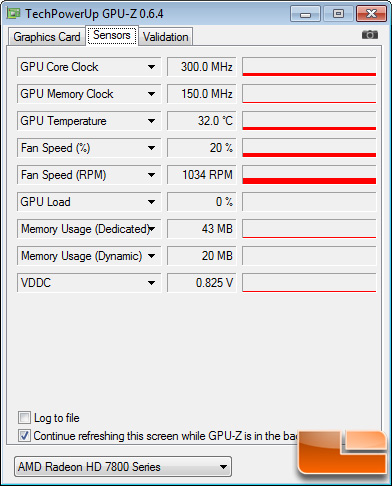Click the GPU-Z app icon in title bar
This screenshot has width=392, height=486.
14,14
